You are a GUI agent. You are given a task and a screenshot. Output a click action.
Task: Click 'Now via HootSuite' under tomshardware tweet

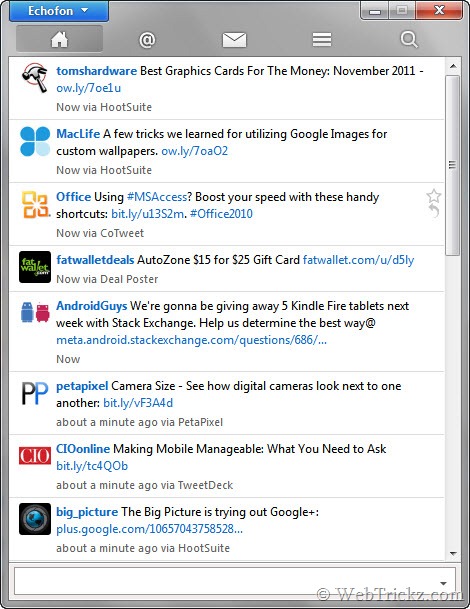pos(104,107)
